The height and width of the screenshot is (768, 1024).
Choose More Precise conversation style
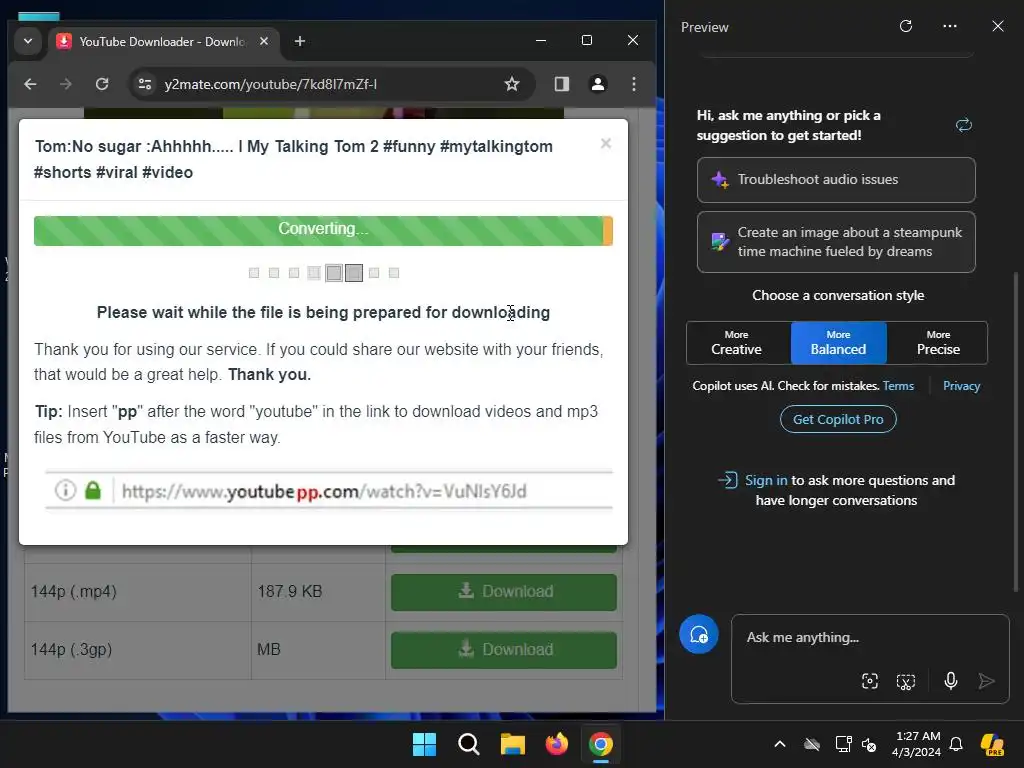tap(938, 343)
